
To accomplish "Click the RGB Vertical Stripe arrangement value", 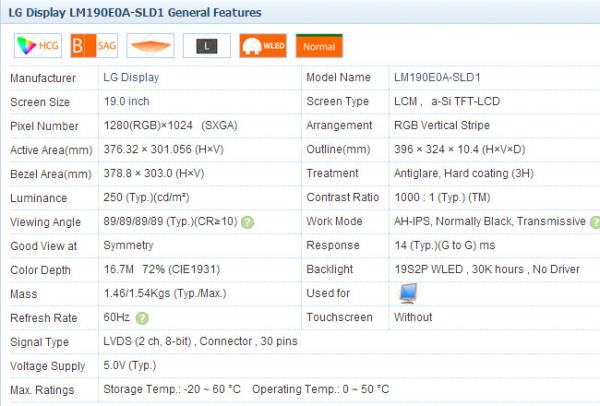I will 442,125.
